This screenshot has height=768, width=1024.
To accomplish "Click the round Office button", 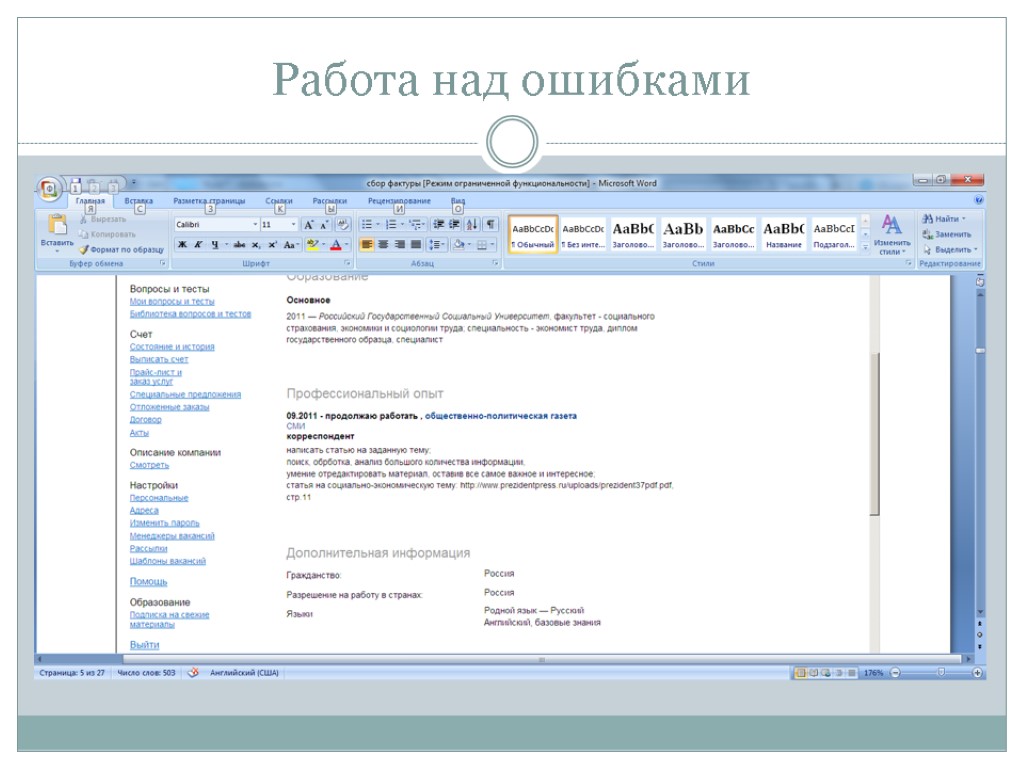I will tap(49, 189).
